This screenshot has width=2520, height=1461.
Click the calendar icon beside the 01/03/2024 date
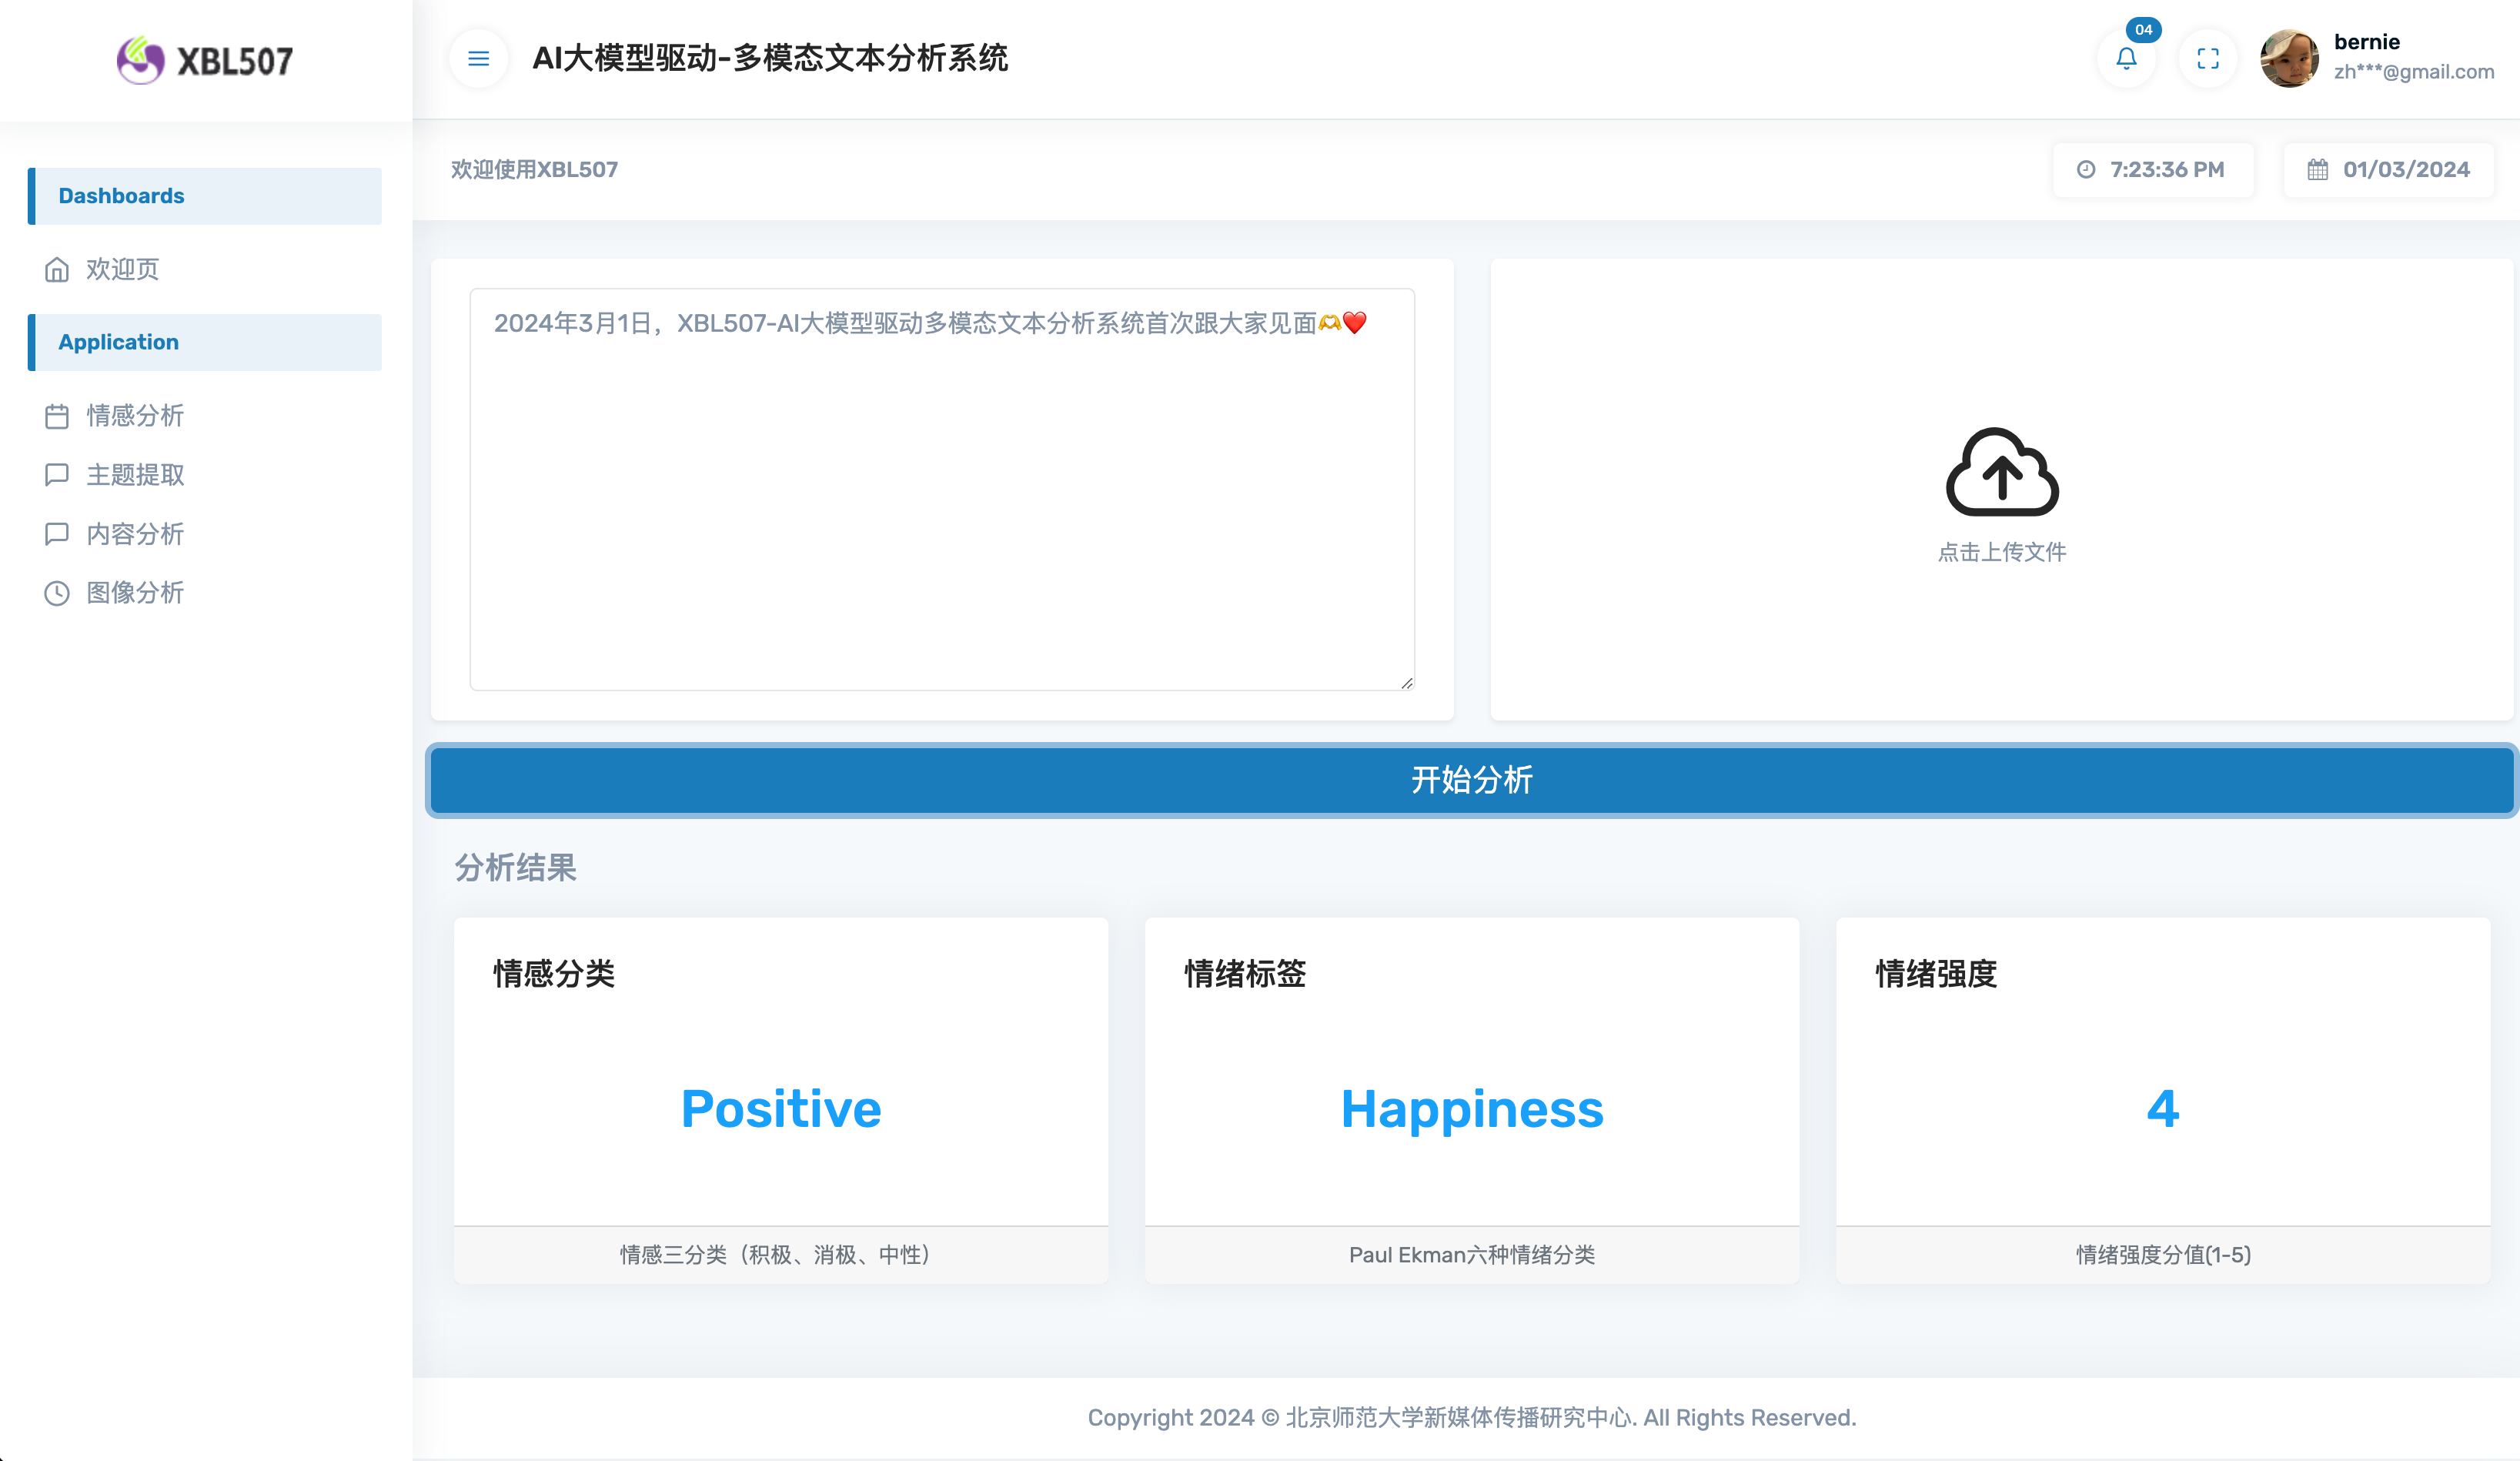(2317, 170)
